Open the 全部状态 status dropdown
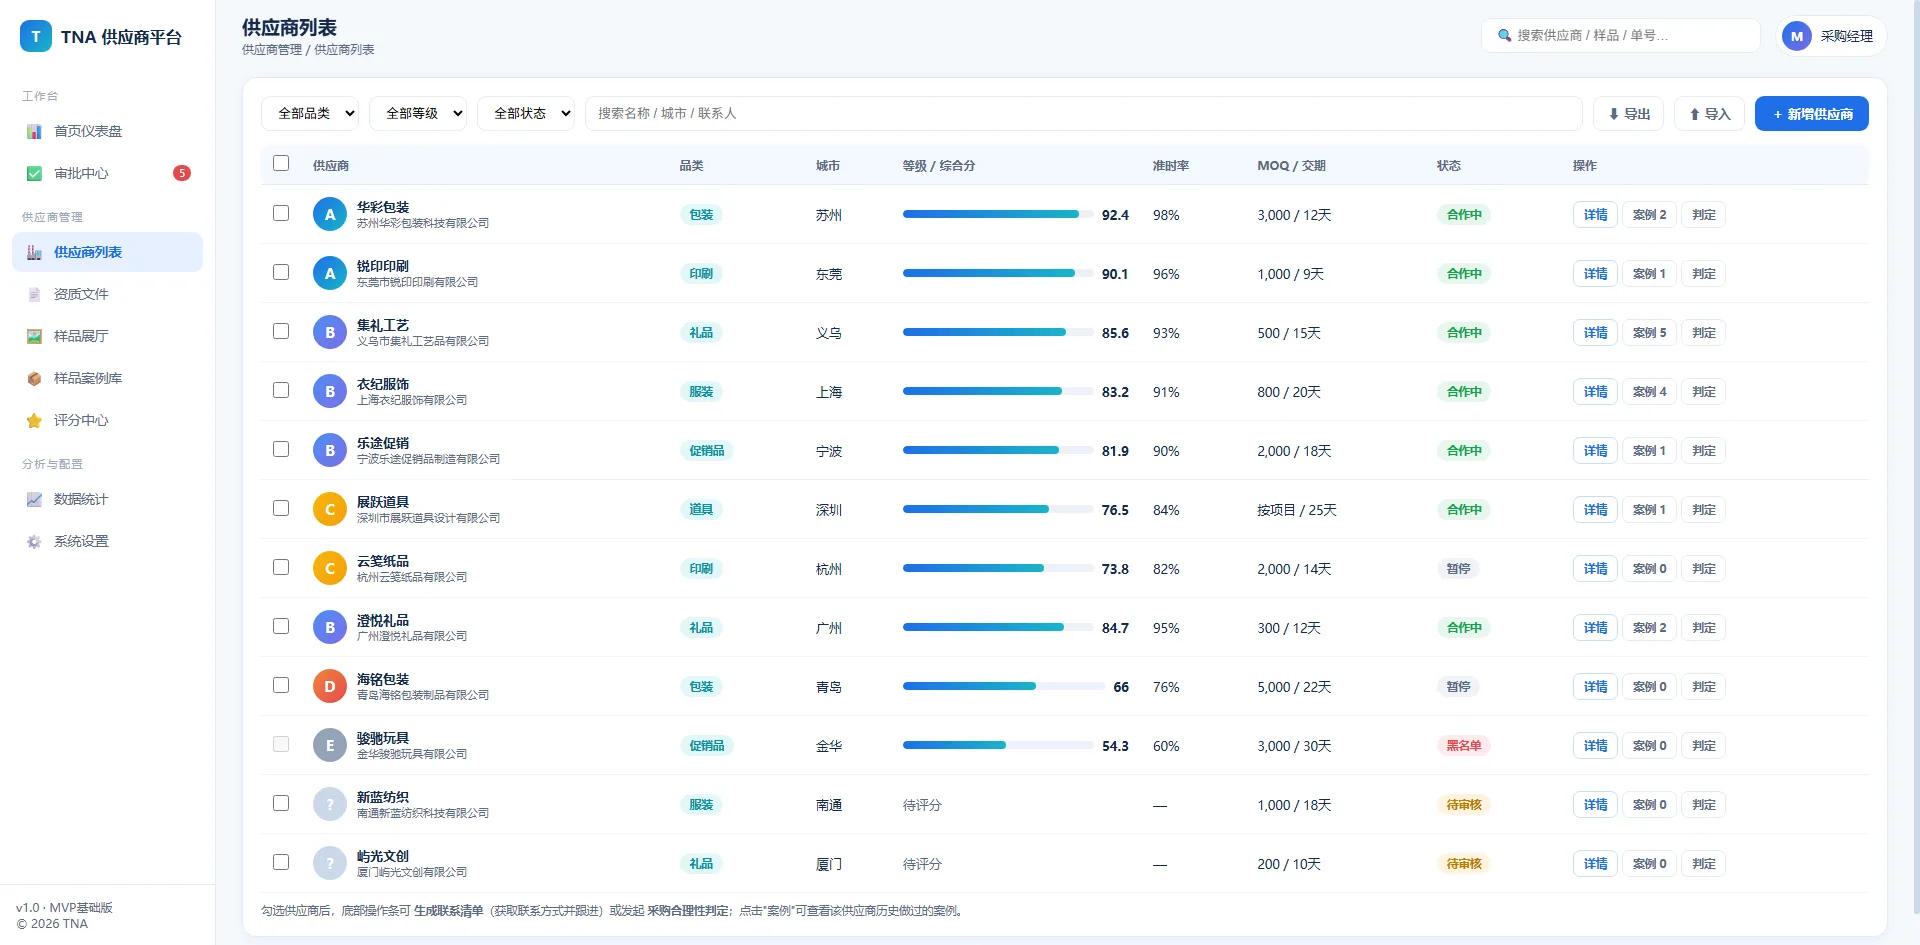1920x945 pixels. click(x=526, y=113)
